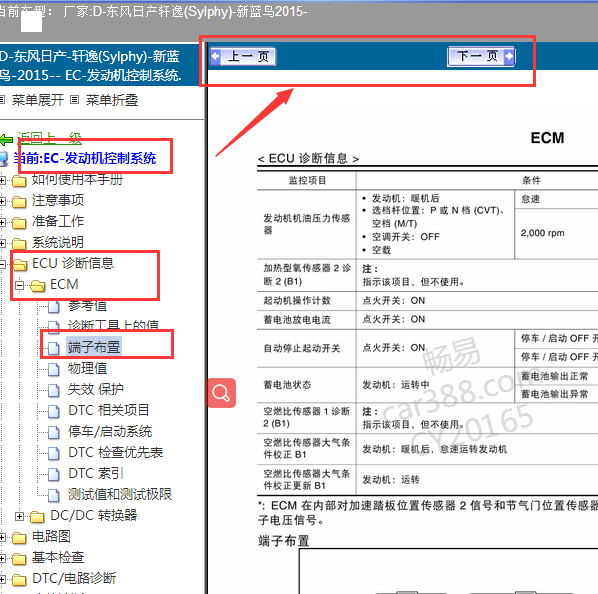
Task: Click open folder icon beside ECU 诊断信息
Action: pyautogui.click(x=20, y=264)
